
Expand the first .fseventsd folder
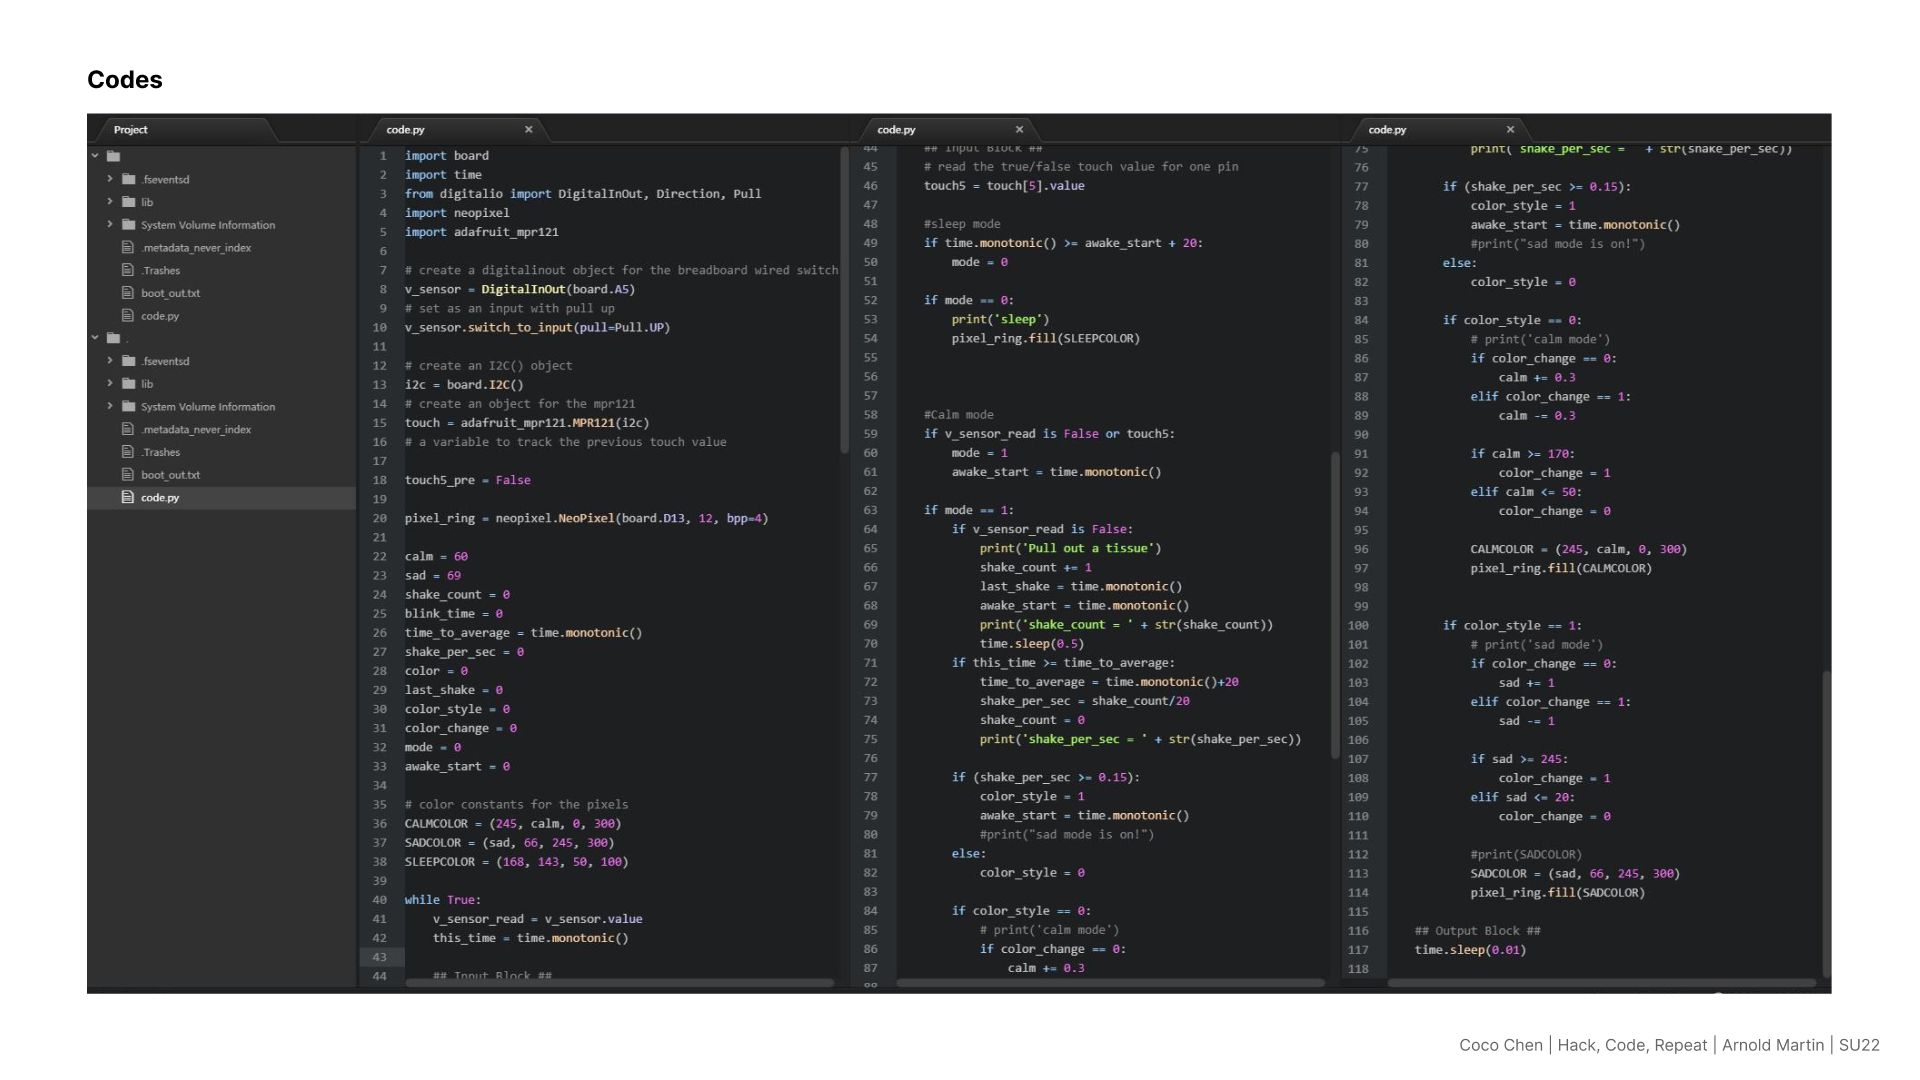110,179
